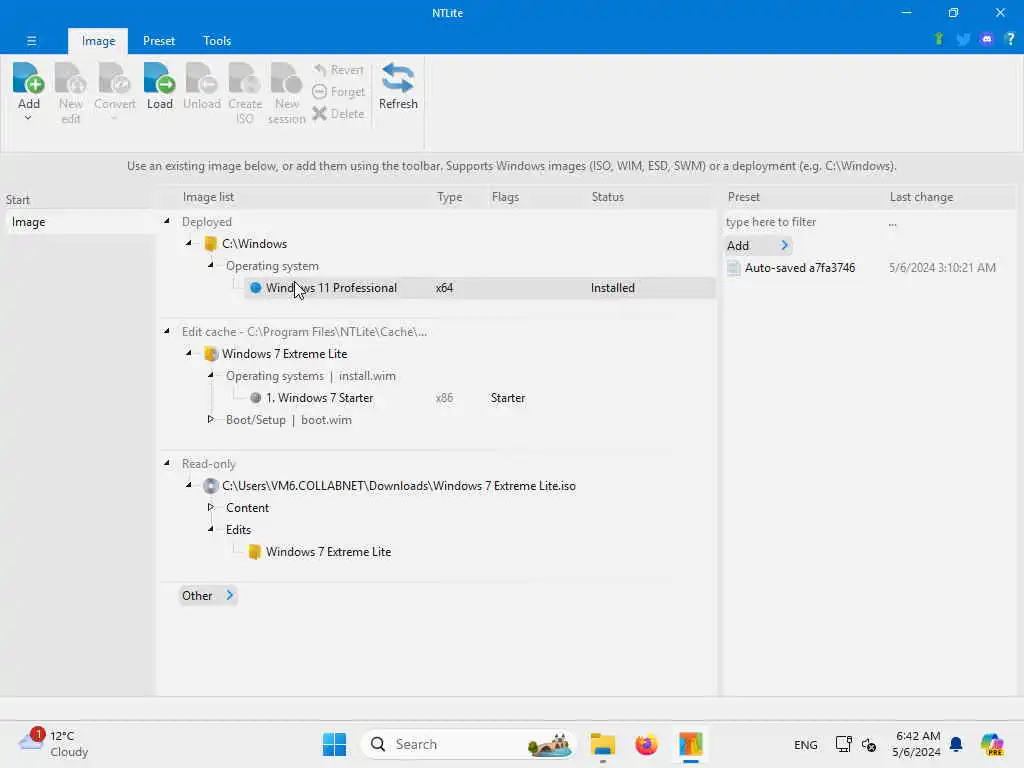Click the Starter flag cell
The width and height of the screenshot is (1024, 768).
[x=507, y=398]
